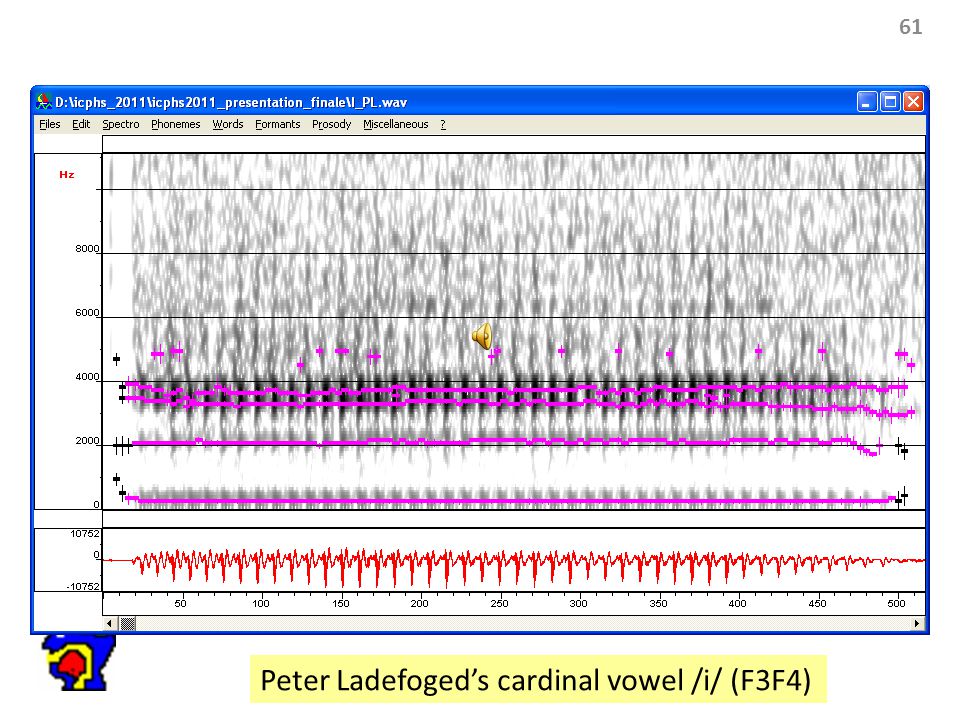
Task: Close the I_PL.wav window
Action: [913, 102]
